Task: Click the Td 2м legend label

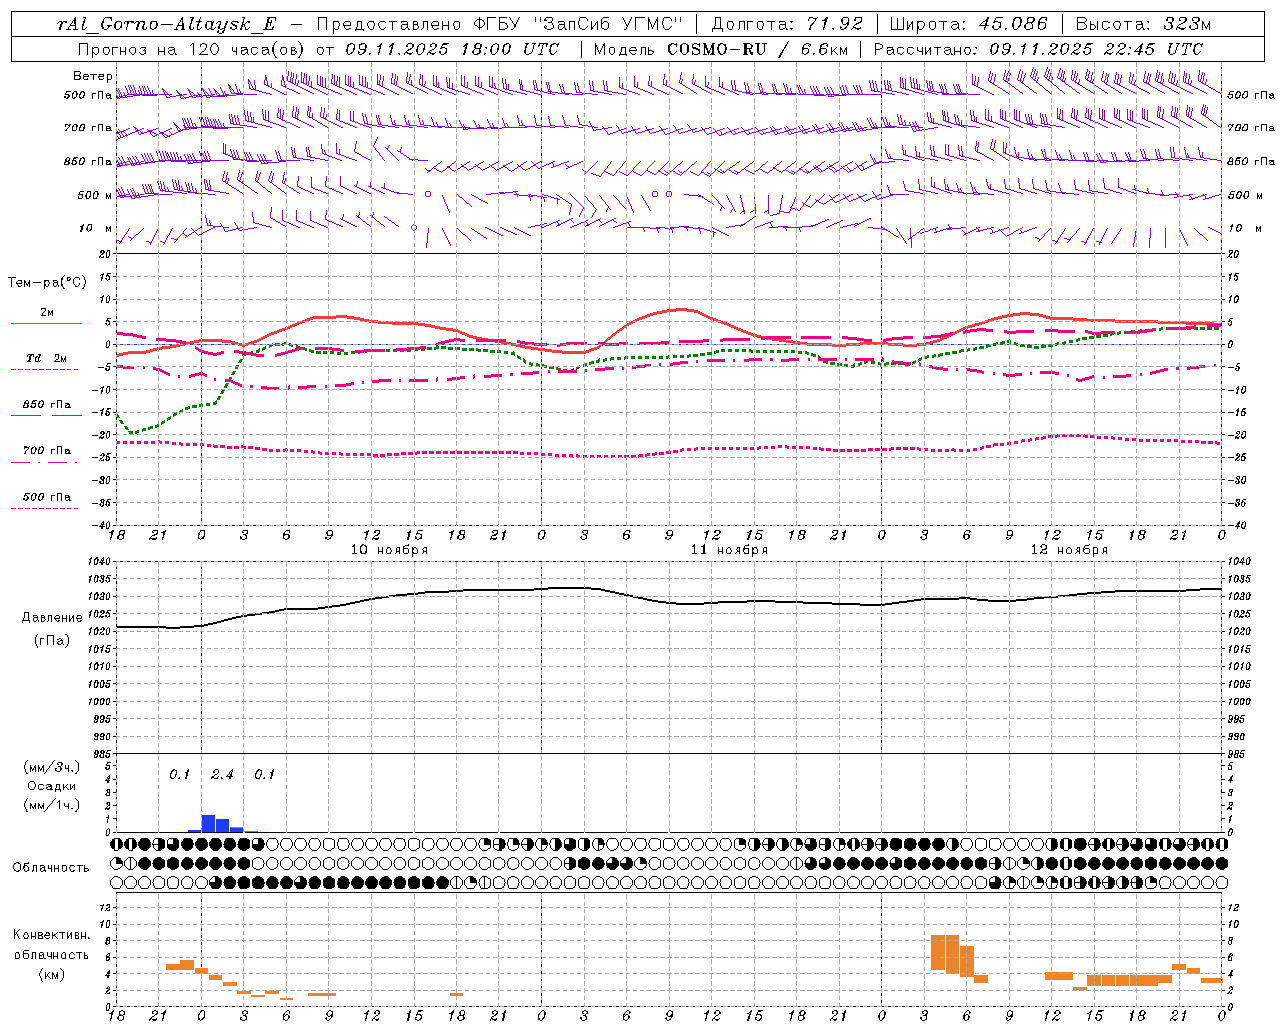Action: [x=47, y=358]
